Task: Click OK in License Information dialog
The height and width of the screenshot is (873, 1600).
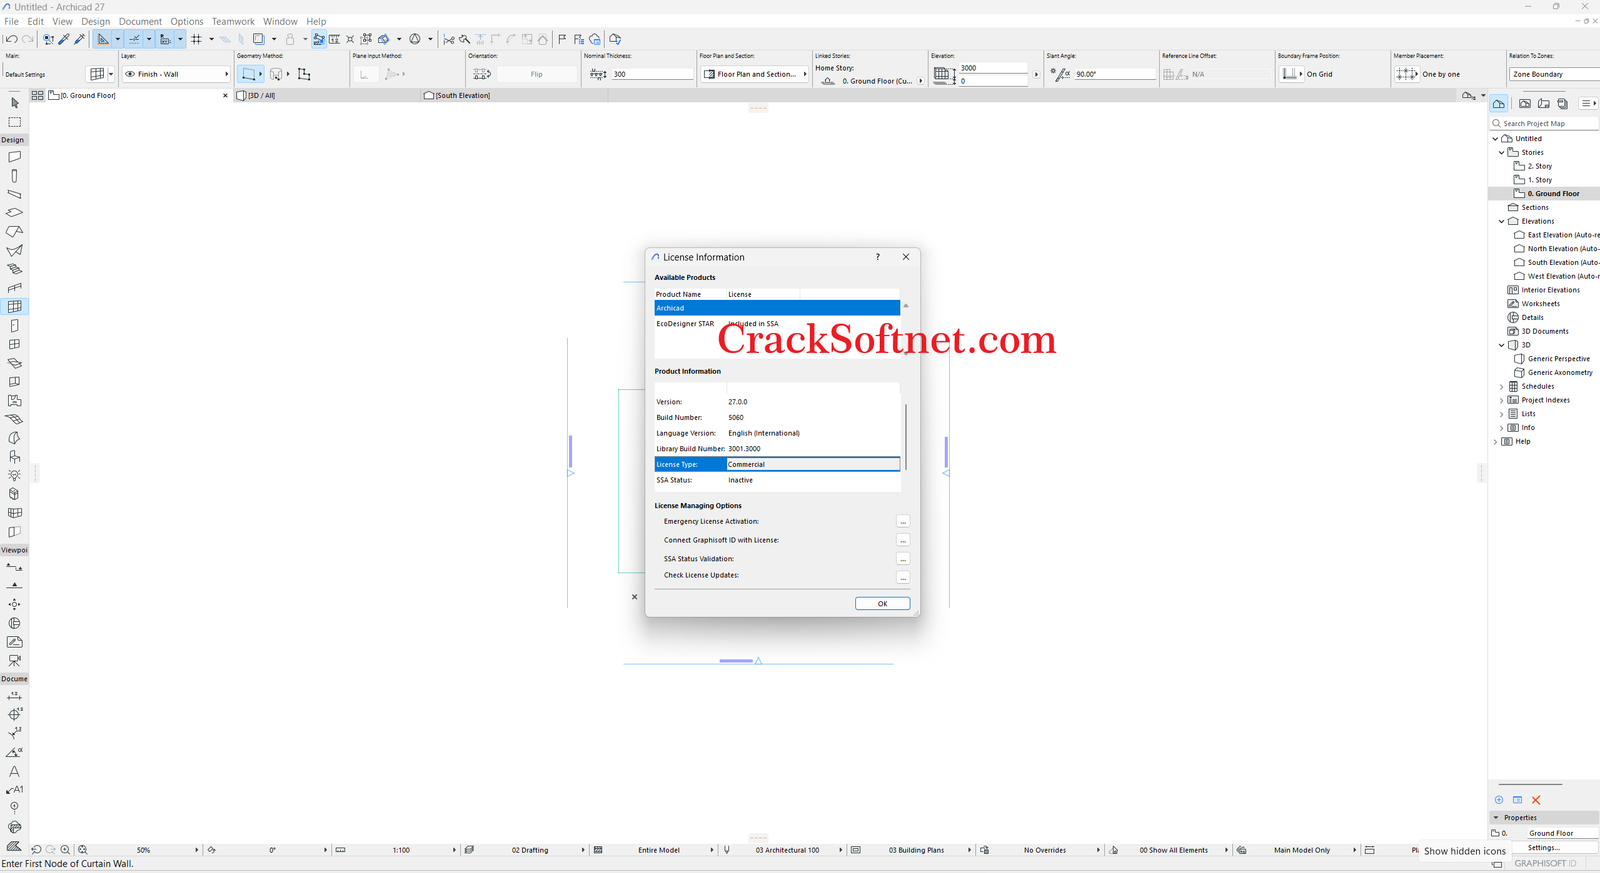Action: (x=882, y=603)
